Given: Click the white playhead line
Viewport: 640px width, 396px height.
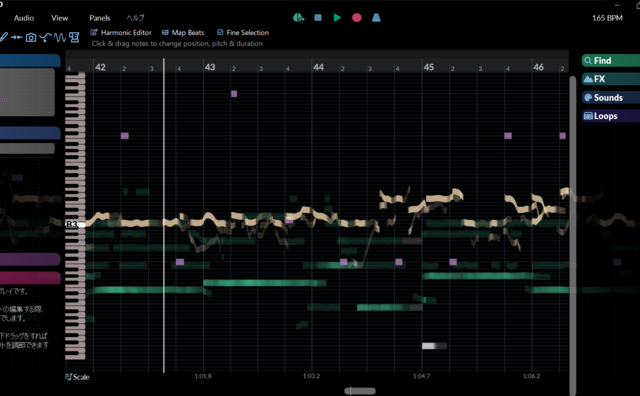Looking at the screenshot, I should pos(164,216).
